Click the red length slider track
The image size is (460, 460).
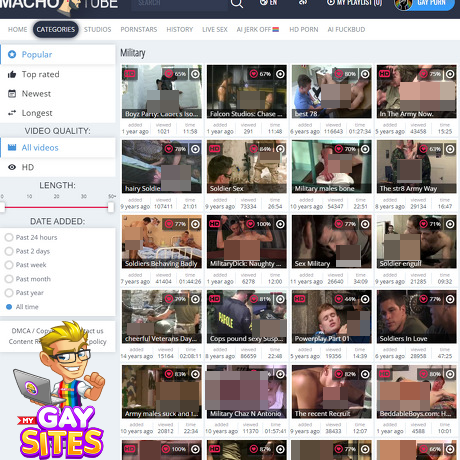coord(56,207)
